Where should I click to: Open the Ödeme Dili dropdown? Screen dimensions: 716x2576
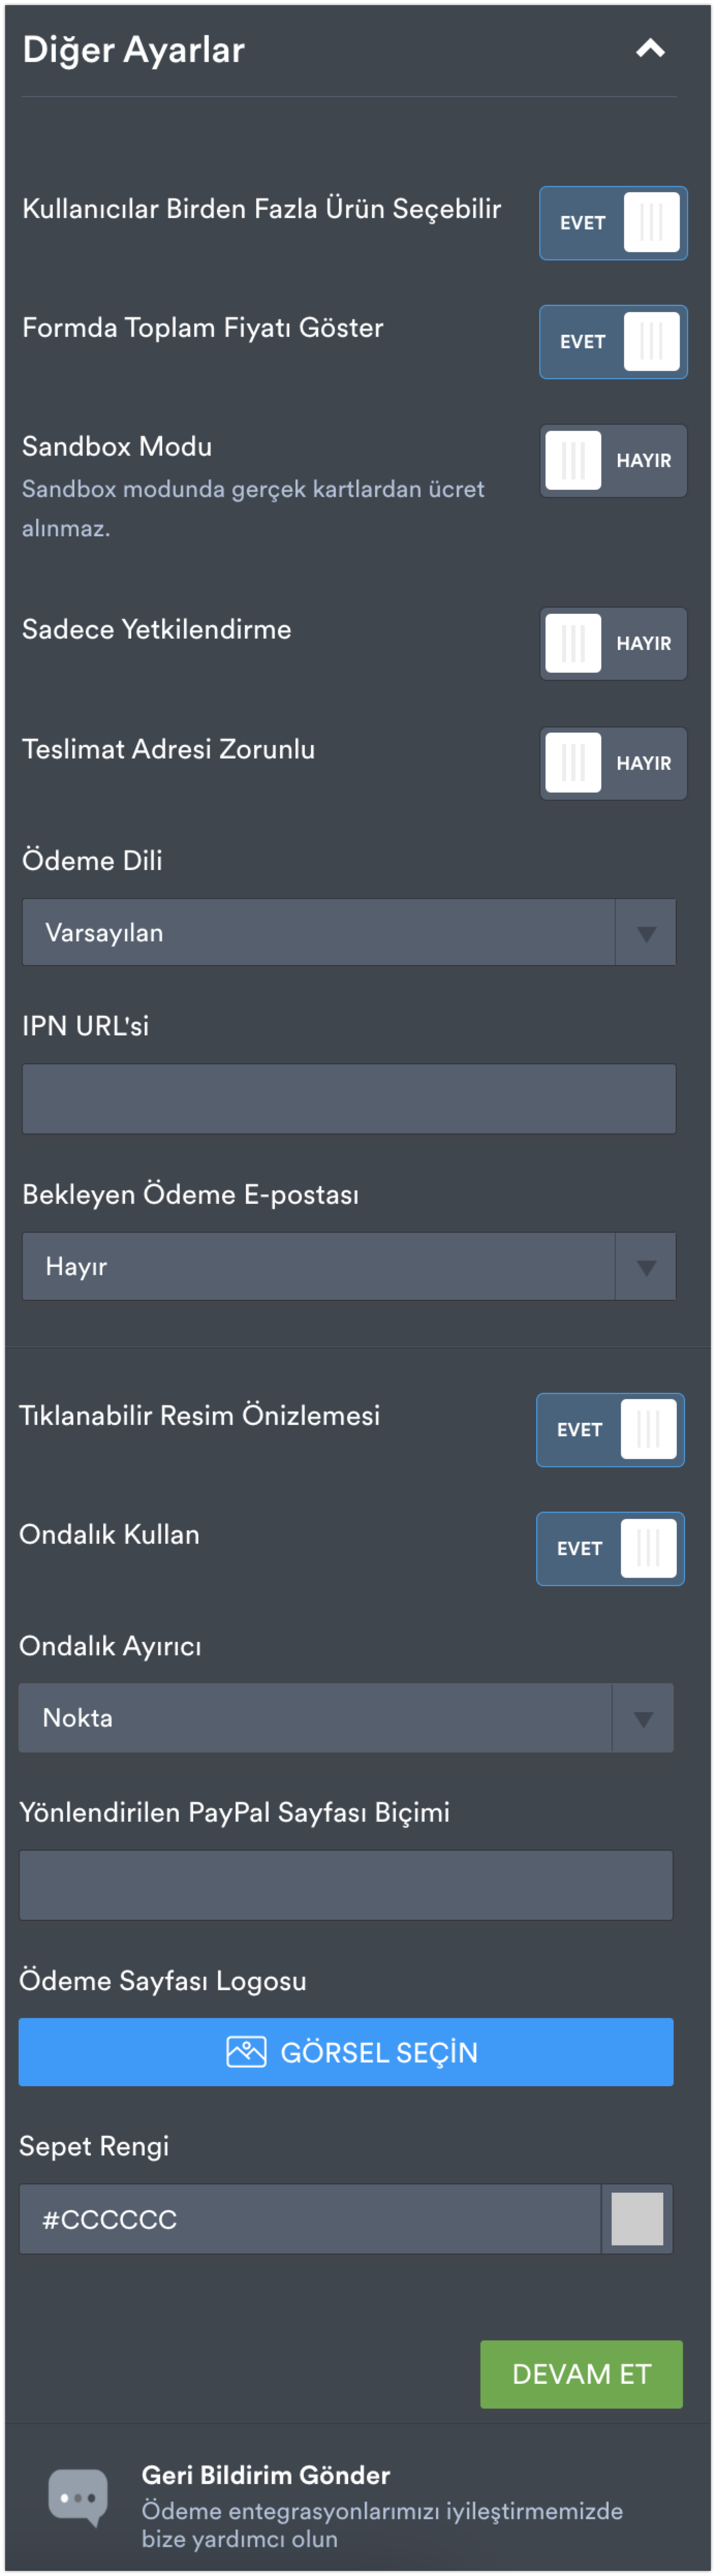(348, 932)
